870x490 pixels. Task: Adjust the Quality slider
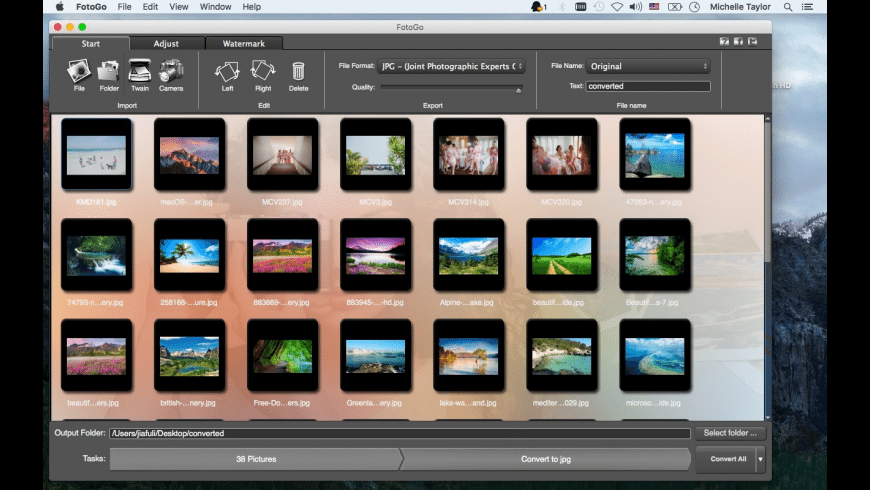pyautogui.click(x=451, y=88)
